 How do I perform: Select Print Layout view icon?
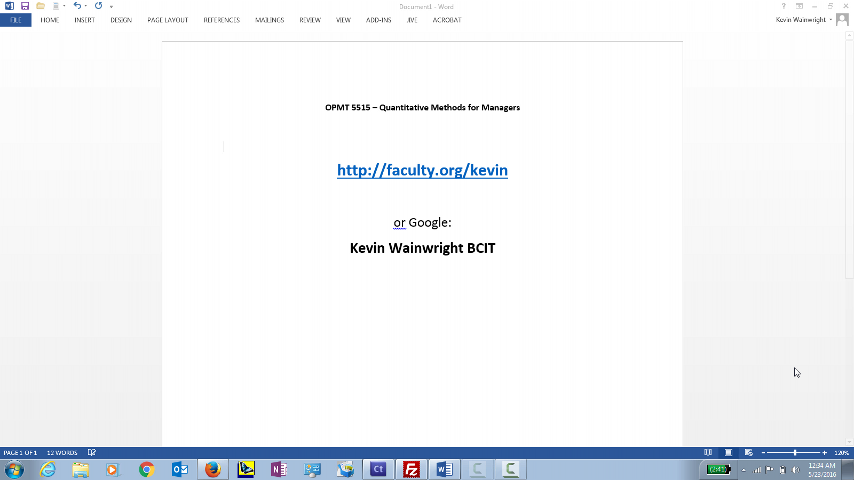(728, 453)
